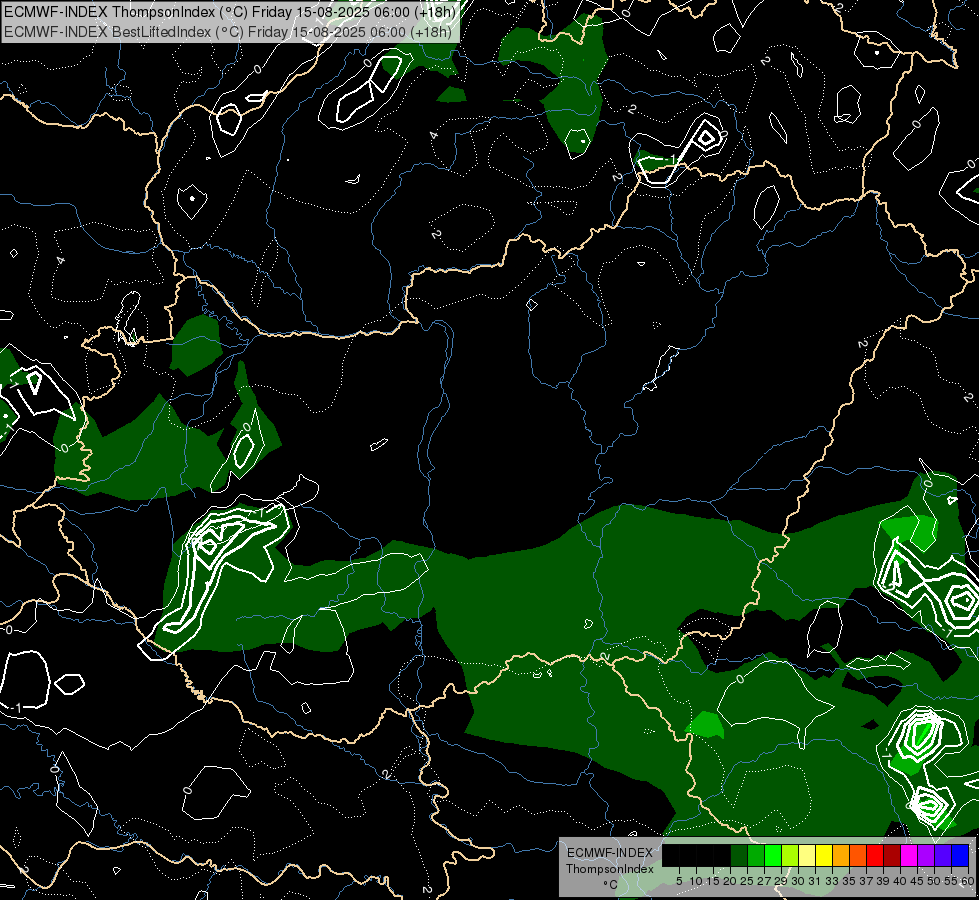Click the red-orange 35–37 legend swatch
Screen dimensions: 979x900
[858, 855]
